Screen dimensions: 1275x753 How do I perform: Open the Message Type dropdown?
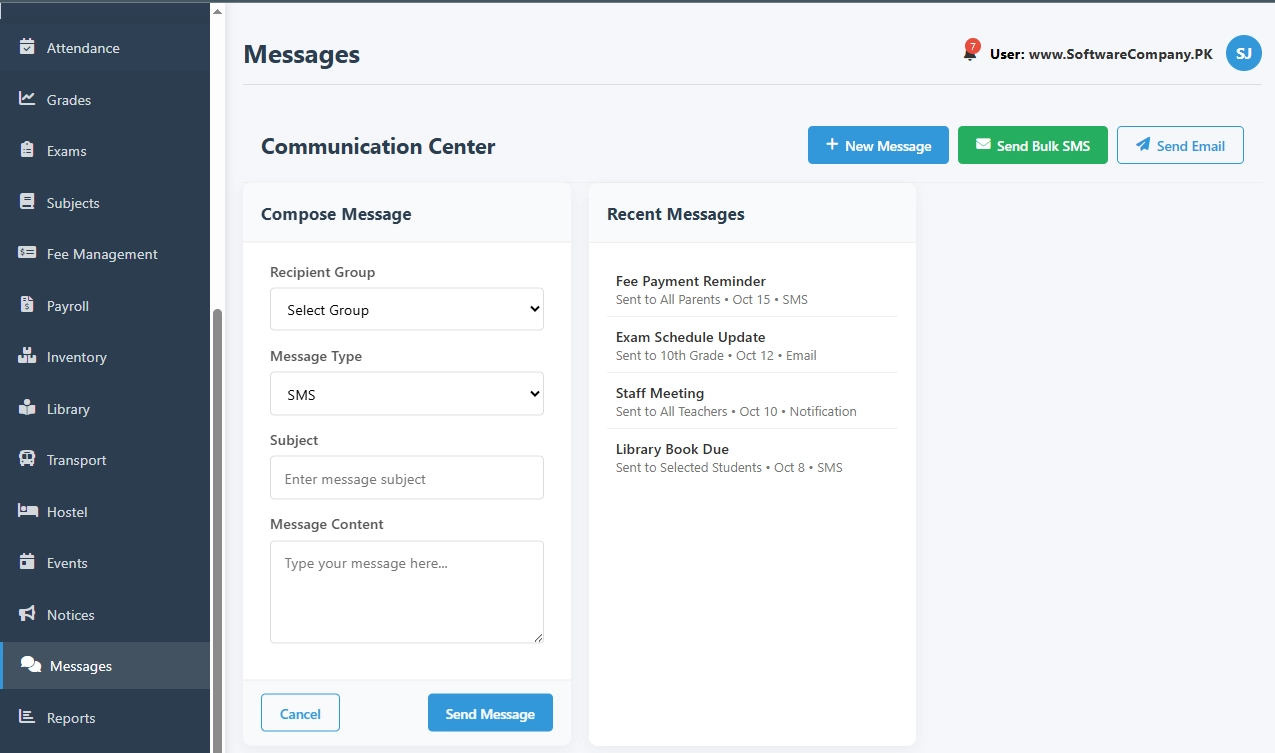tap(406, 394)
